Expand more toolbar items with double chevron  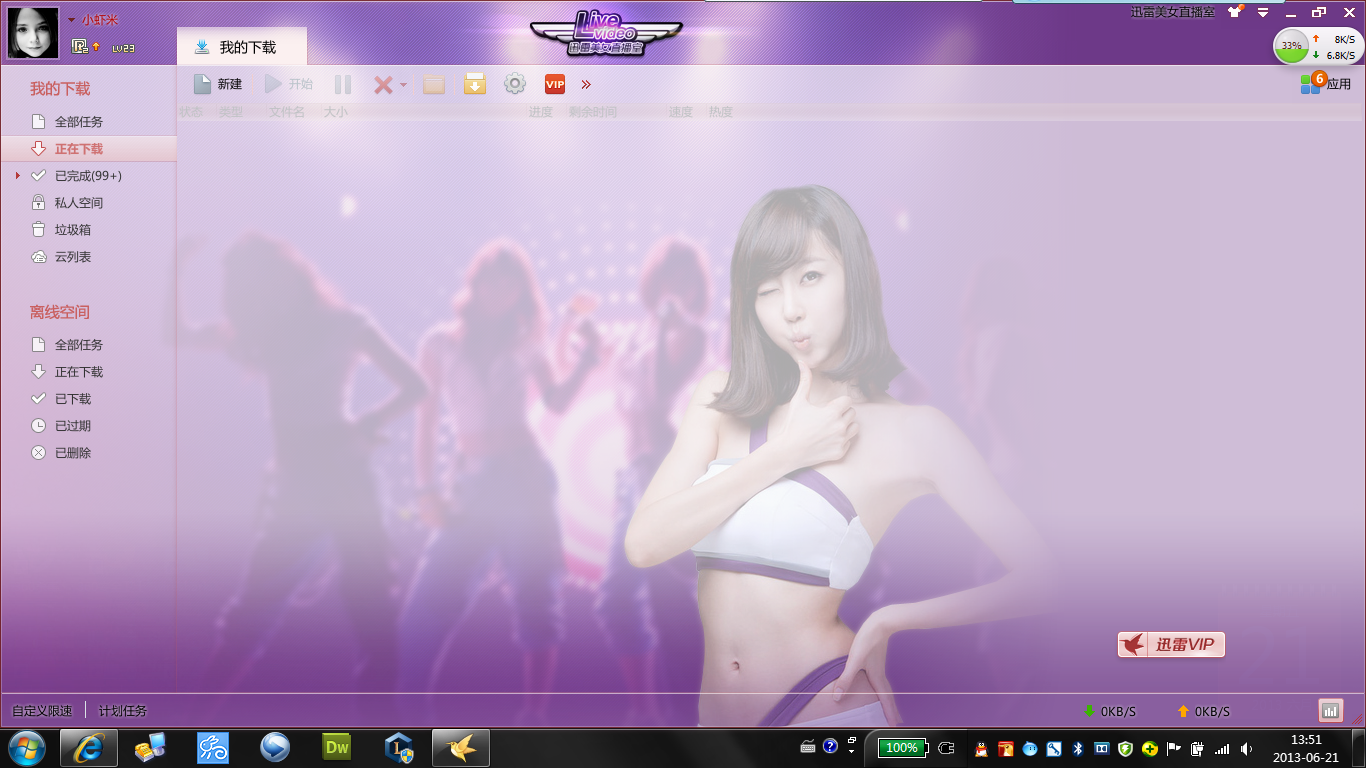pyautogui.click(x=586, y=85)
